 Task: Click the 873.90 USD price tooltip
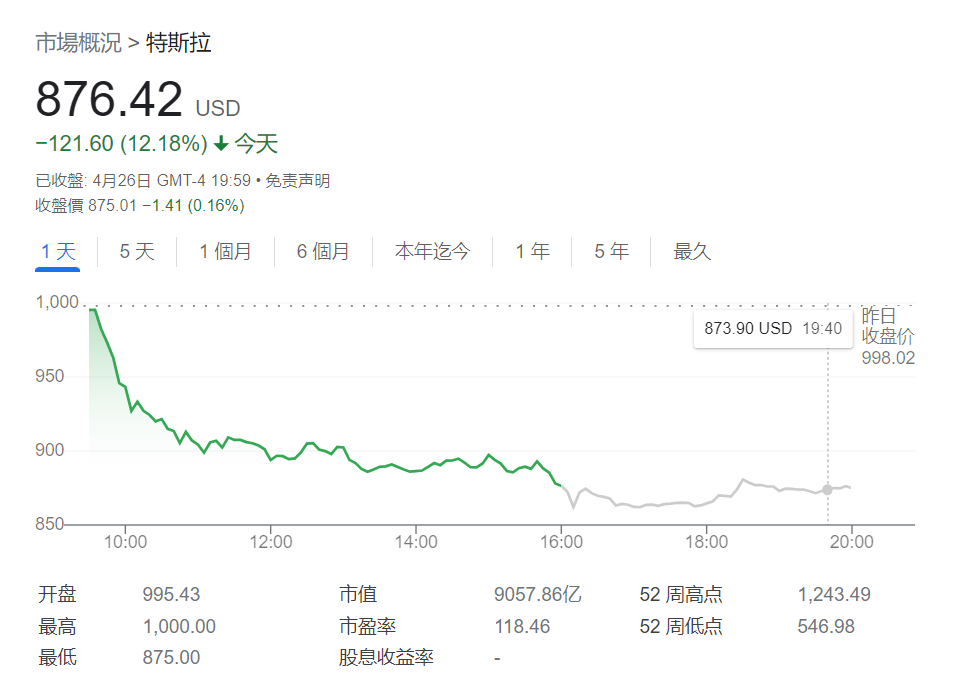[769, 328]
